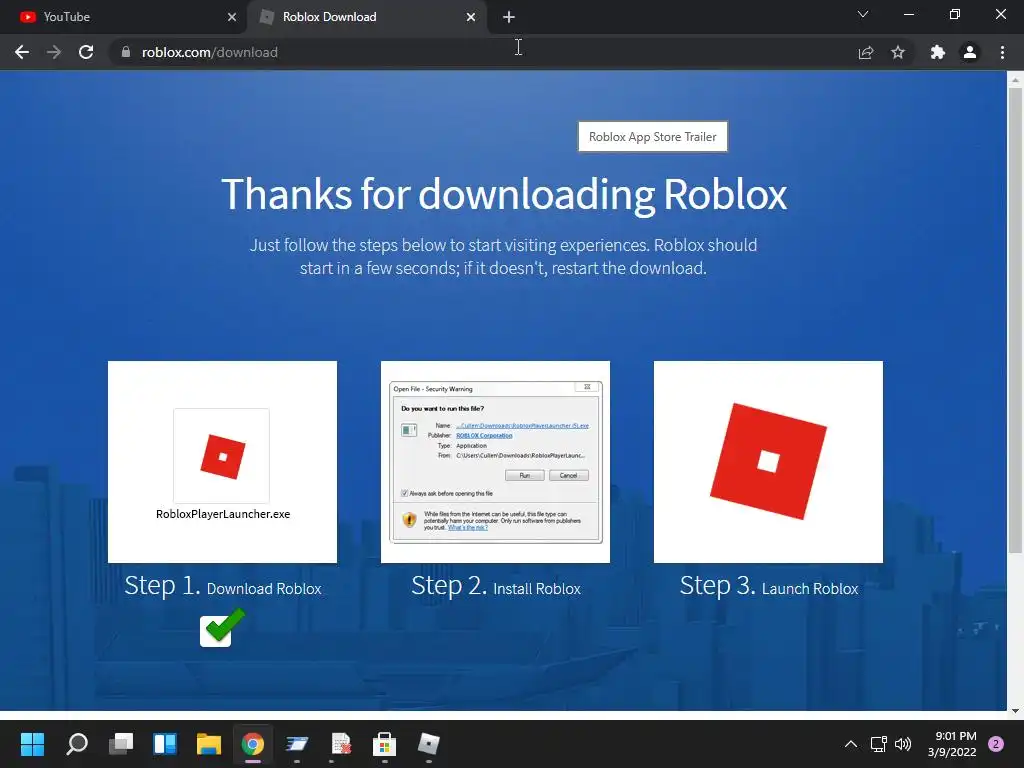Share this page via share icon
This screenshot has height=768, width=1024.
point(866,52)
